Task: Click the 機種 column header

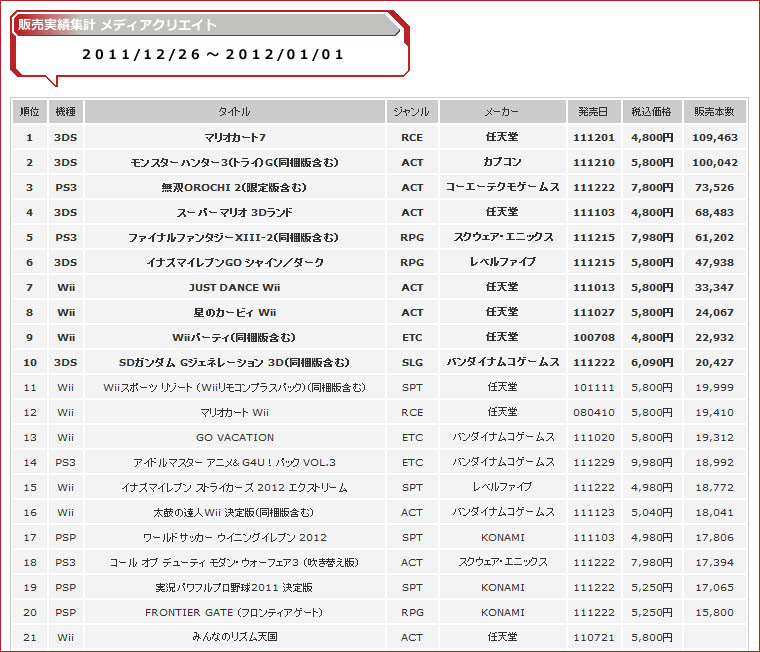Action: [x=65, y=111]
